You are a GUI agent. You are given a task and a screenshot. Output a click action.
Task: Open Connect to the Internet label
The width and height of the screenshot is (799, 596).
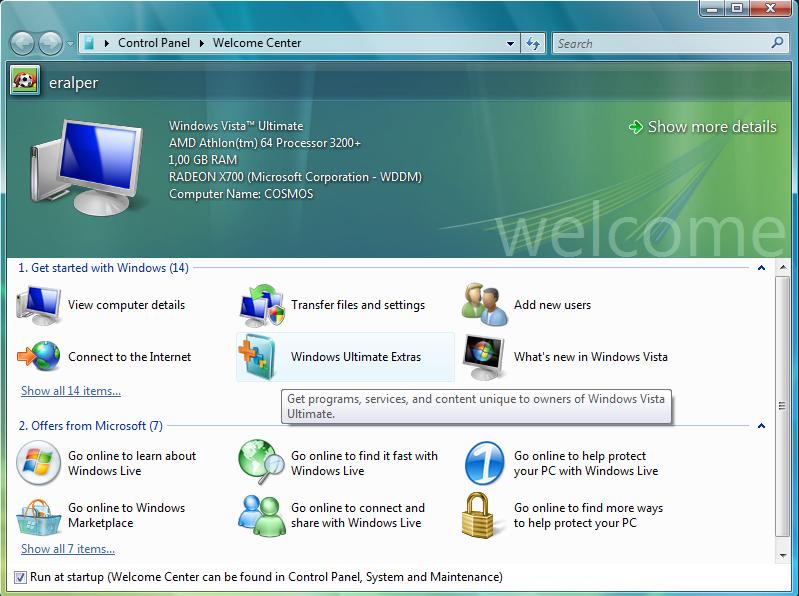coord(129,357)
